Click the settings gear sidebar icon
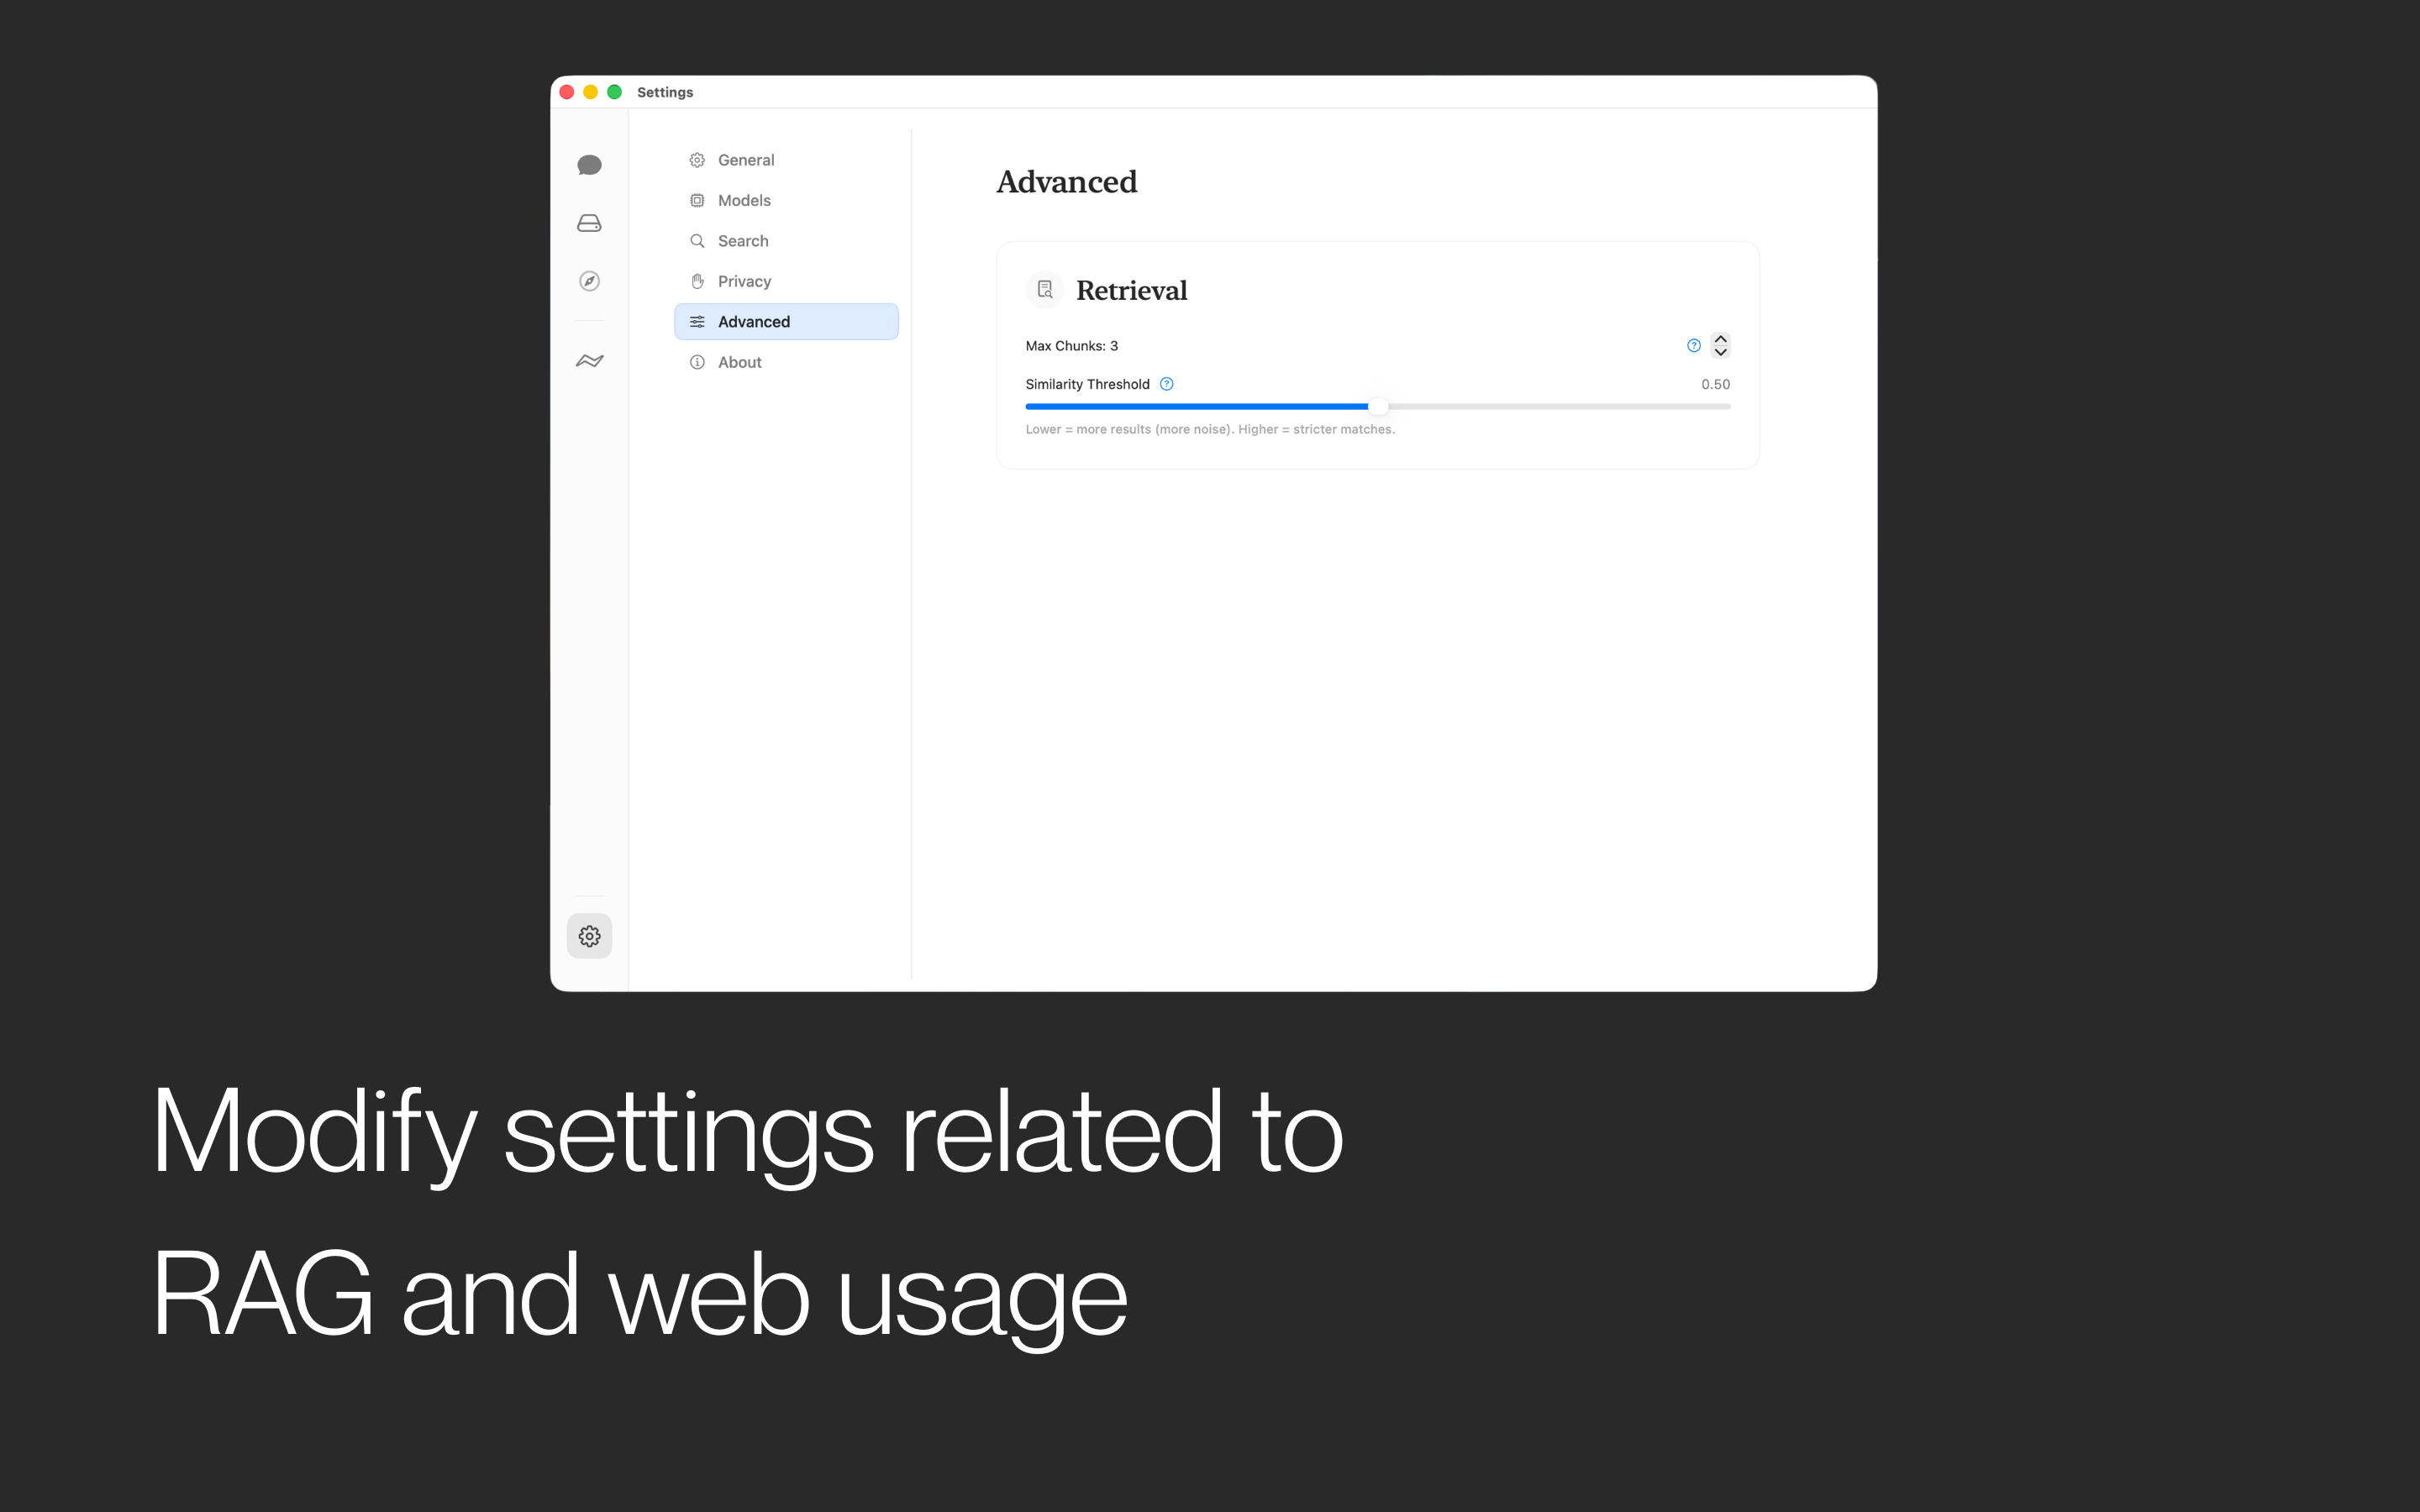This screenshot has height=1512, width=2420. [x=589, y=936]
